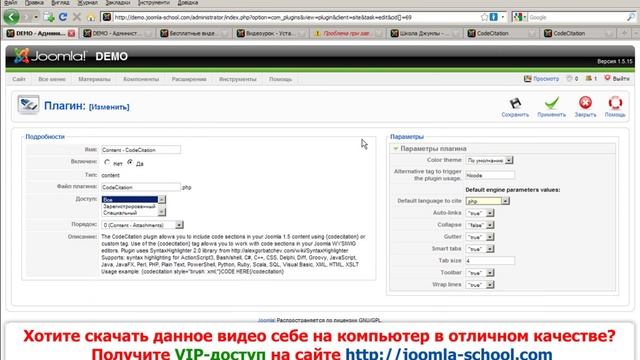Image resolution: width=640 pixels, height=360 pixels.
Task: Click the green new-tab plus icon
Action: pyautogui.click(x=49, y=17)
